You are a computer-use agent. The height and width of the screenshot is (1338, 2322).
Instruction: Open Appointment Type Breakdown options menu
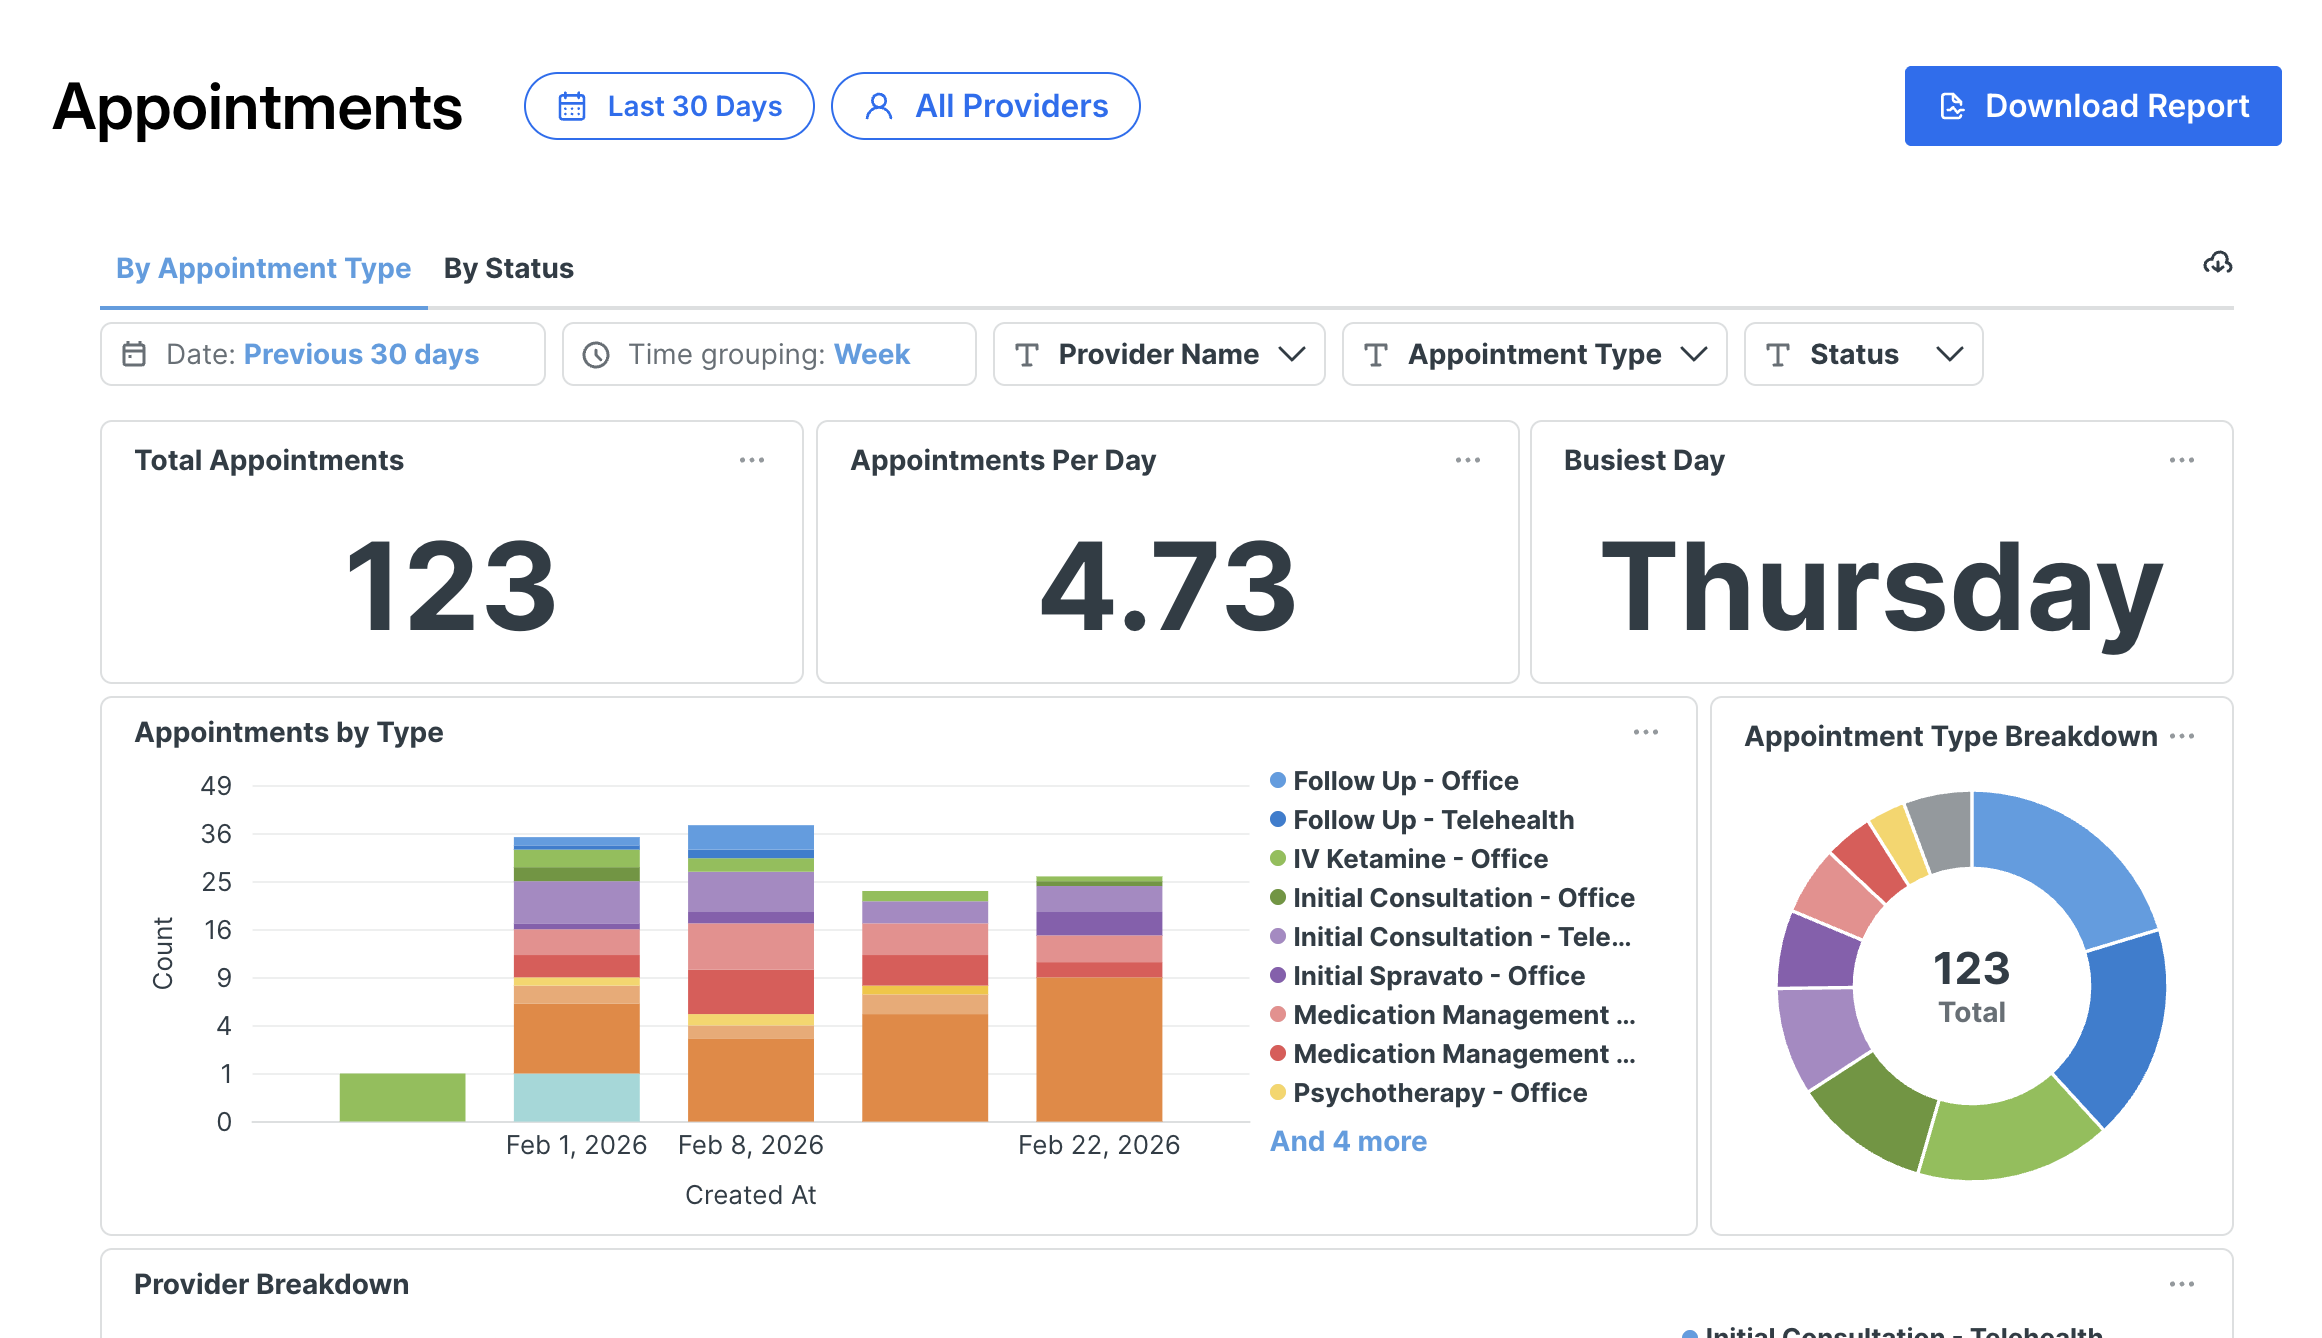point(2181,736)
